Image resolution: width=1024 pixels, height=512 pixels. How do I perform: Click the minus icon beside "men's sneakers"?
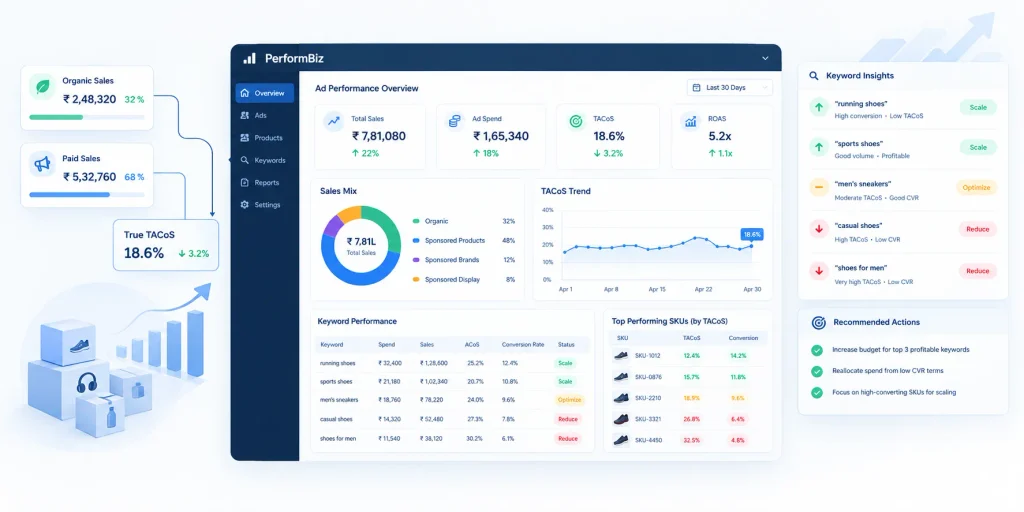818,188
